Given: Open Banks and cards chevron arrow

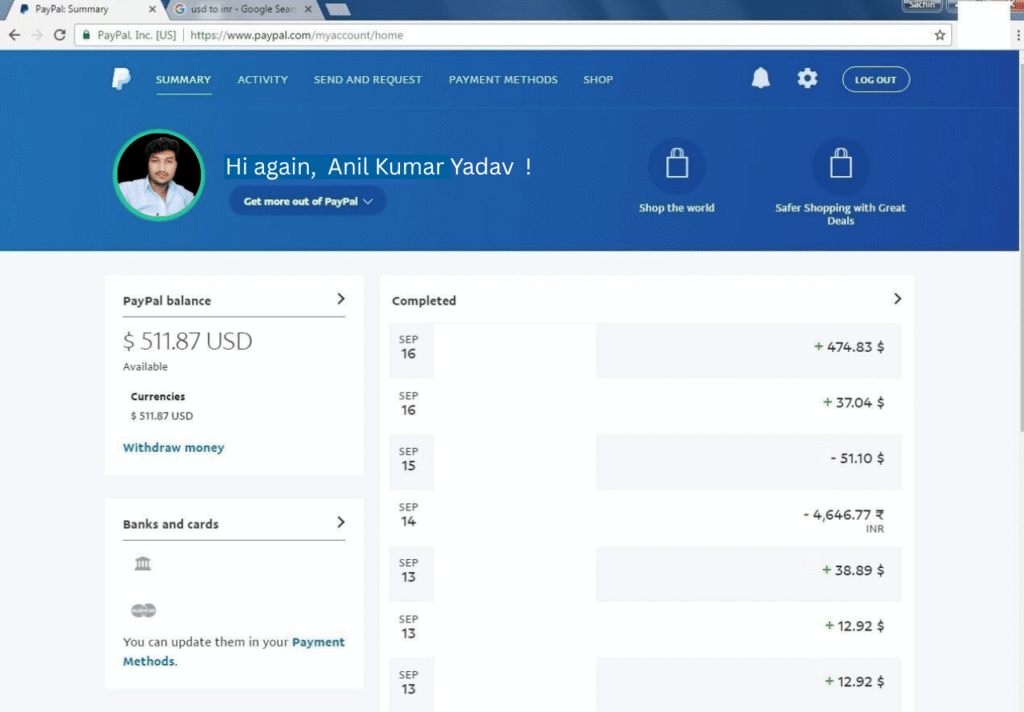Looking at the screenshot, I should click(341, 523).
